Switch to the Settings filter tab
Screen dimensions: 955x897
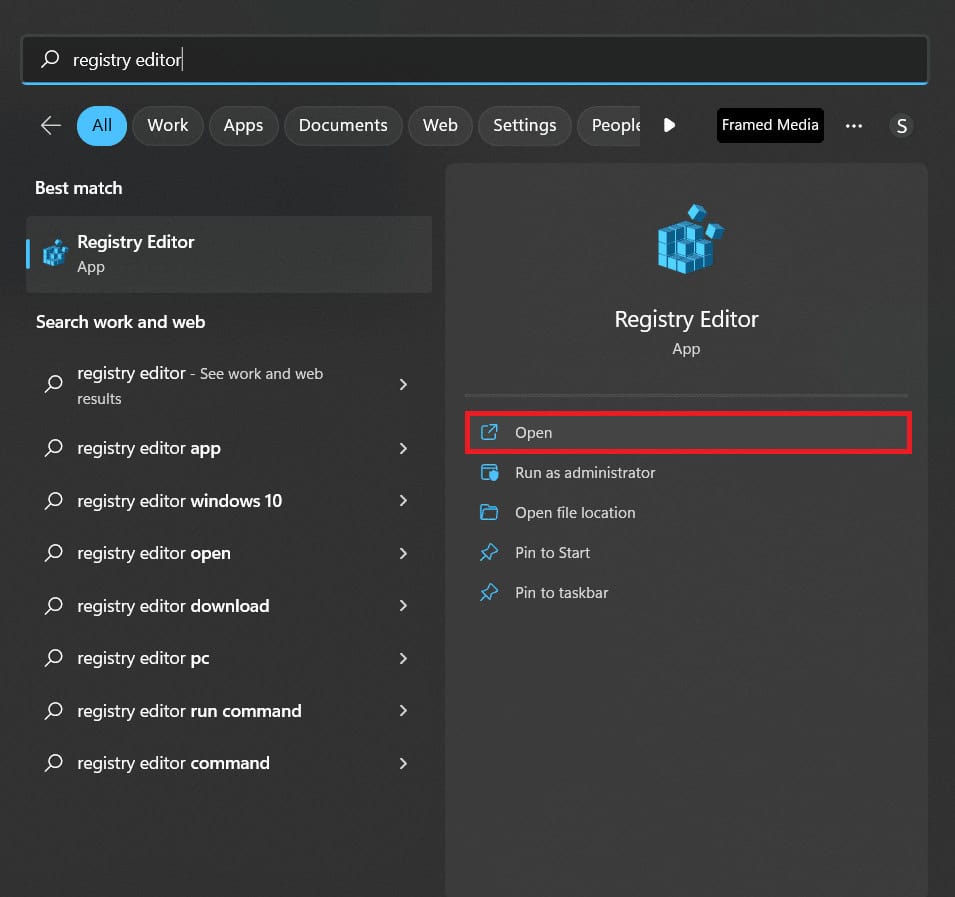point(524,125)
